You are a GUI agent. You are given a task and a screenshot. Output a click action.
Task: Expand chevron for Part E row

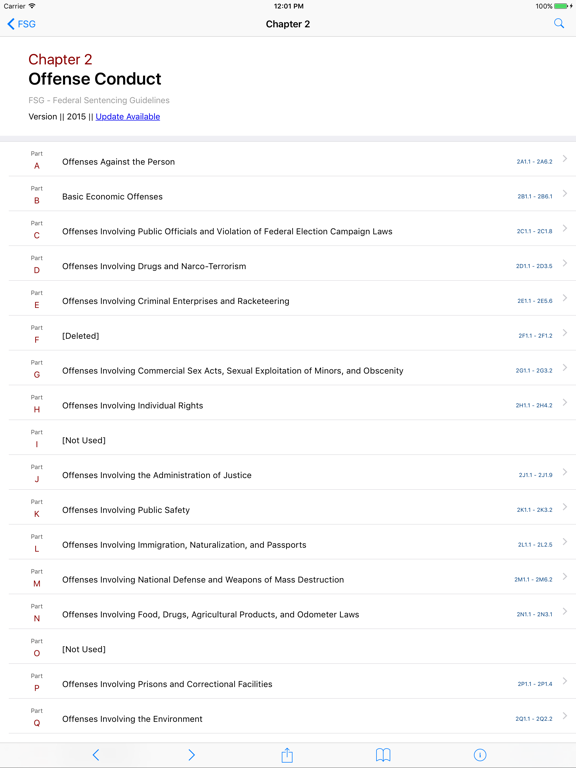click(x=565, y=297)
